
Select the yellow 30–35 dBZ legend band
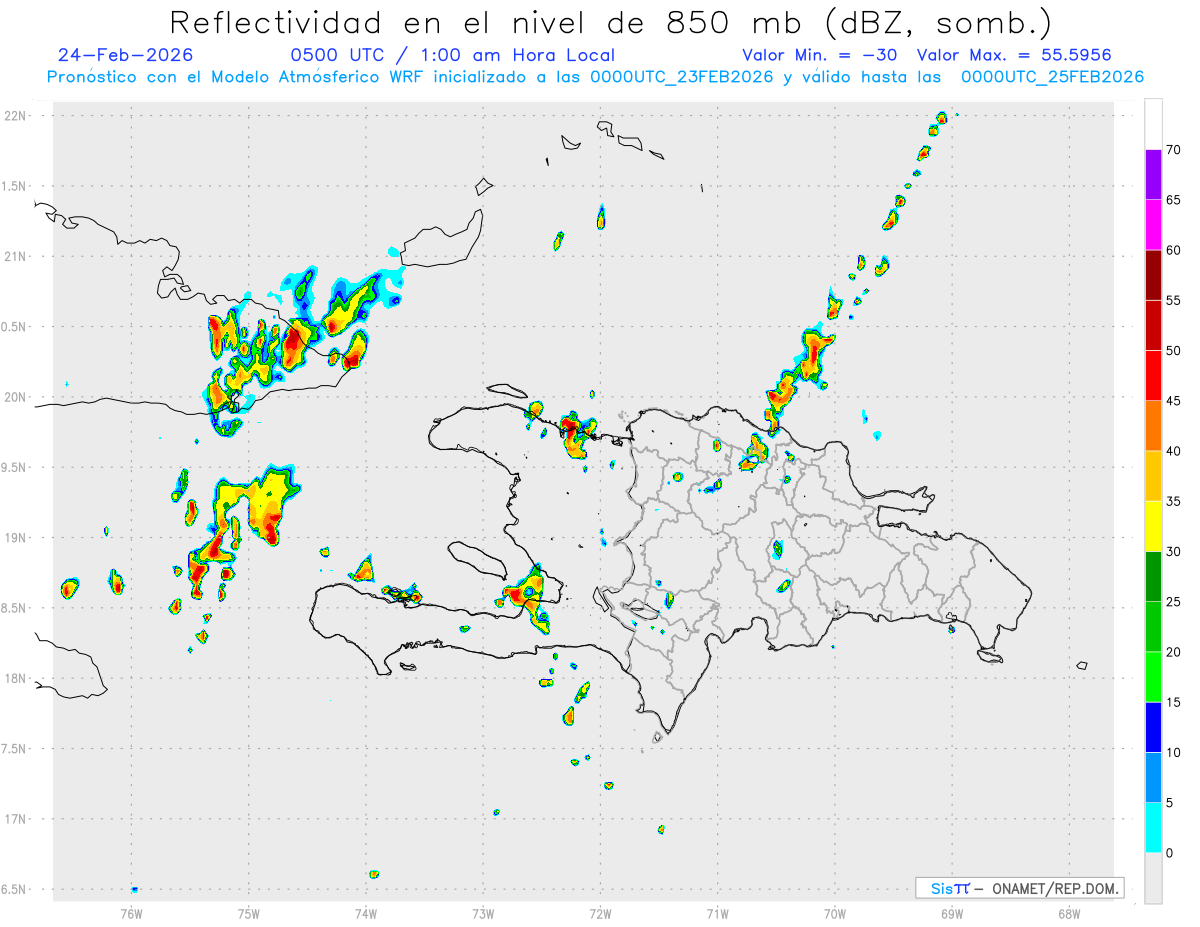[1153, 526]
